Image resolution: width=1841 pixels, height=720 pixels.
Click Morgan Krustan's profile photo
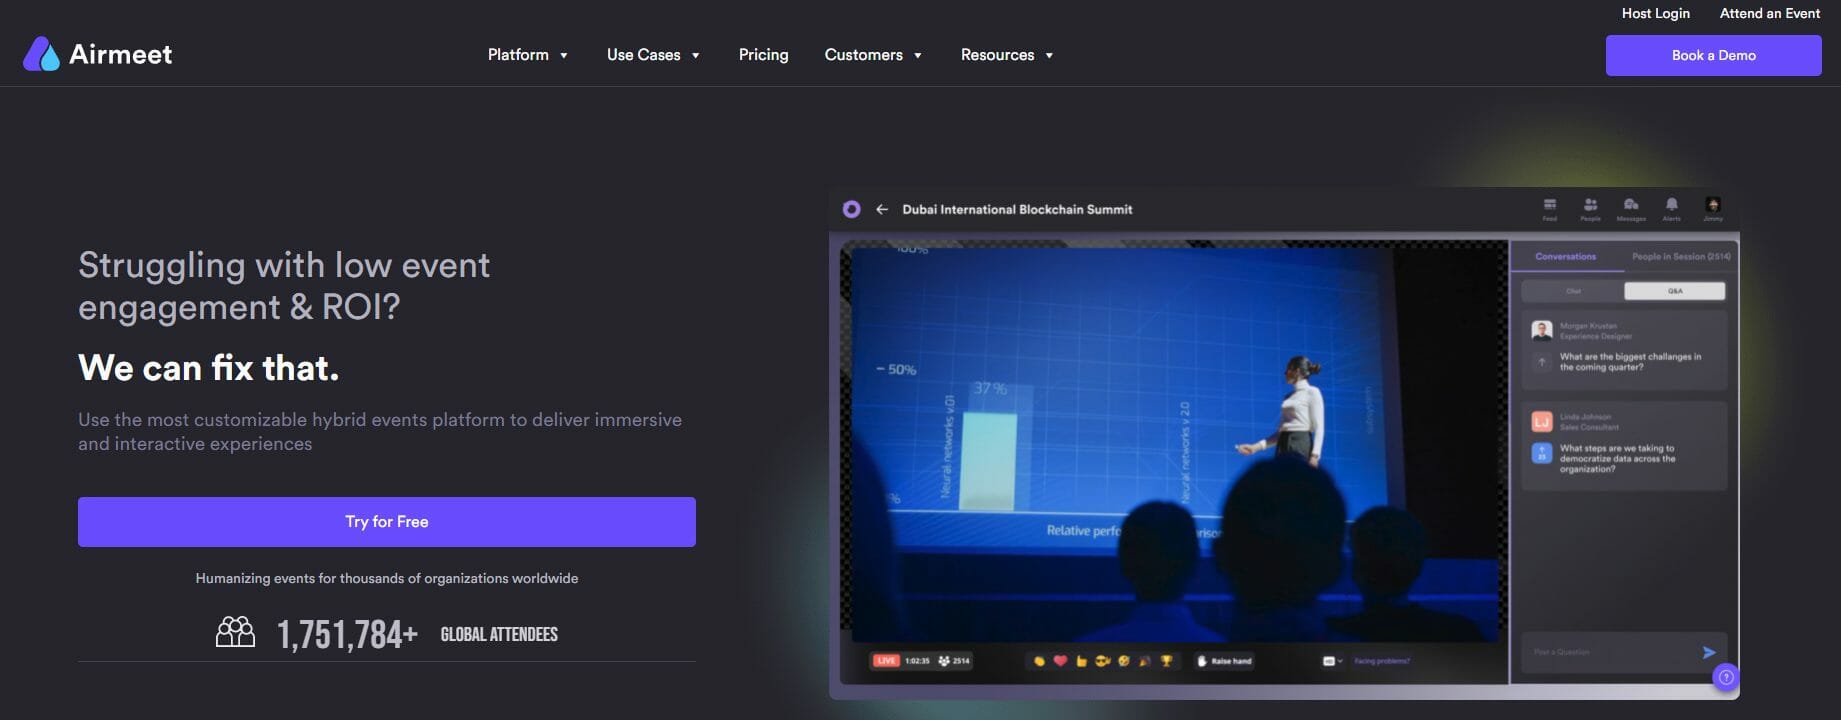pos(1542,330)
